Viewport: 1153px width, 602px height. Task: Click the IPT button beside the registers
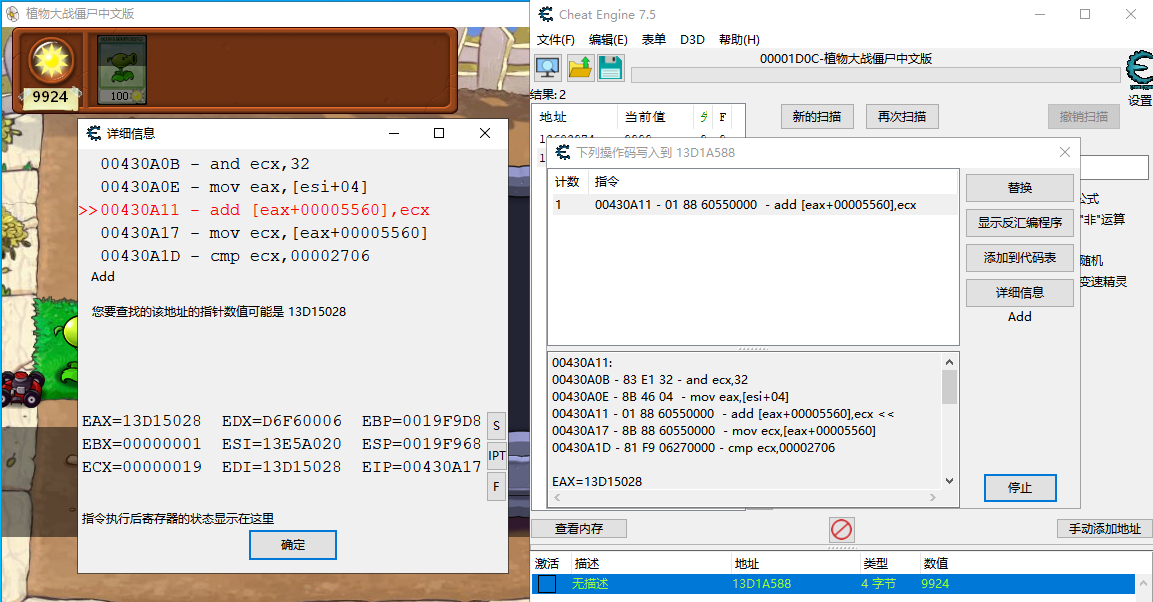point(496,456)
